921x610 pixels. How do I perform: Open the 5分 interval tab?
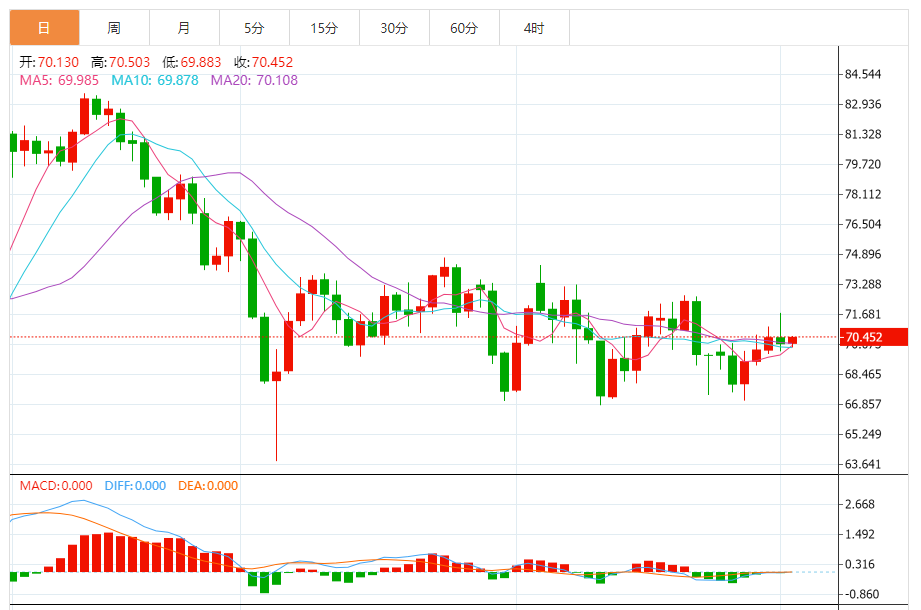click(x=254, y=28)
